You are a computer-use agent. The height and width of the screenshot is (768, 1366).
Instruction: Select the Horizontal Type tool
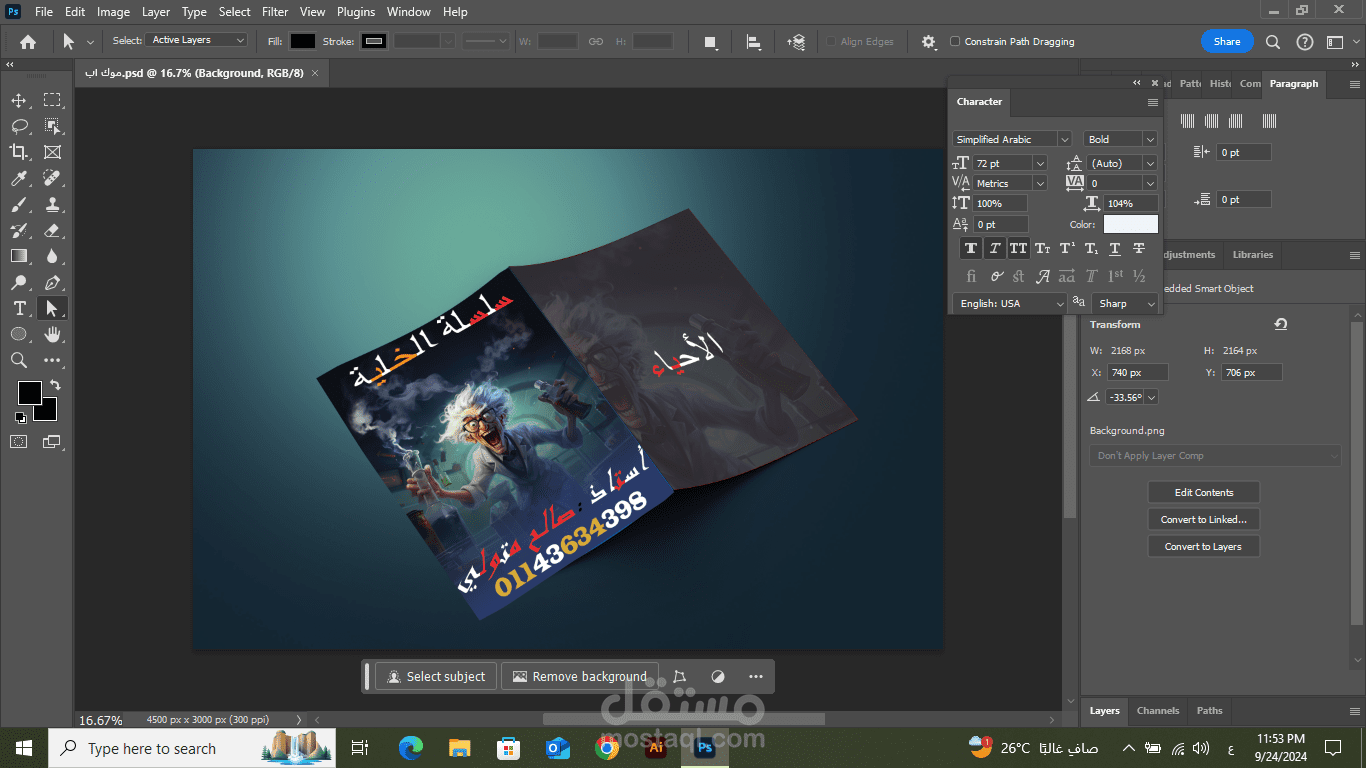[19, 308]
